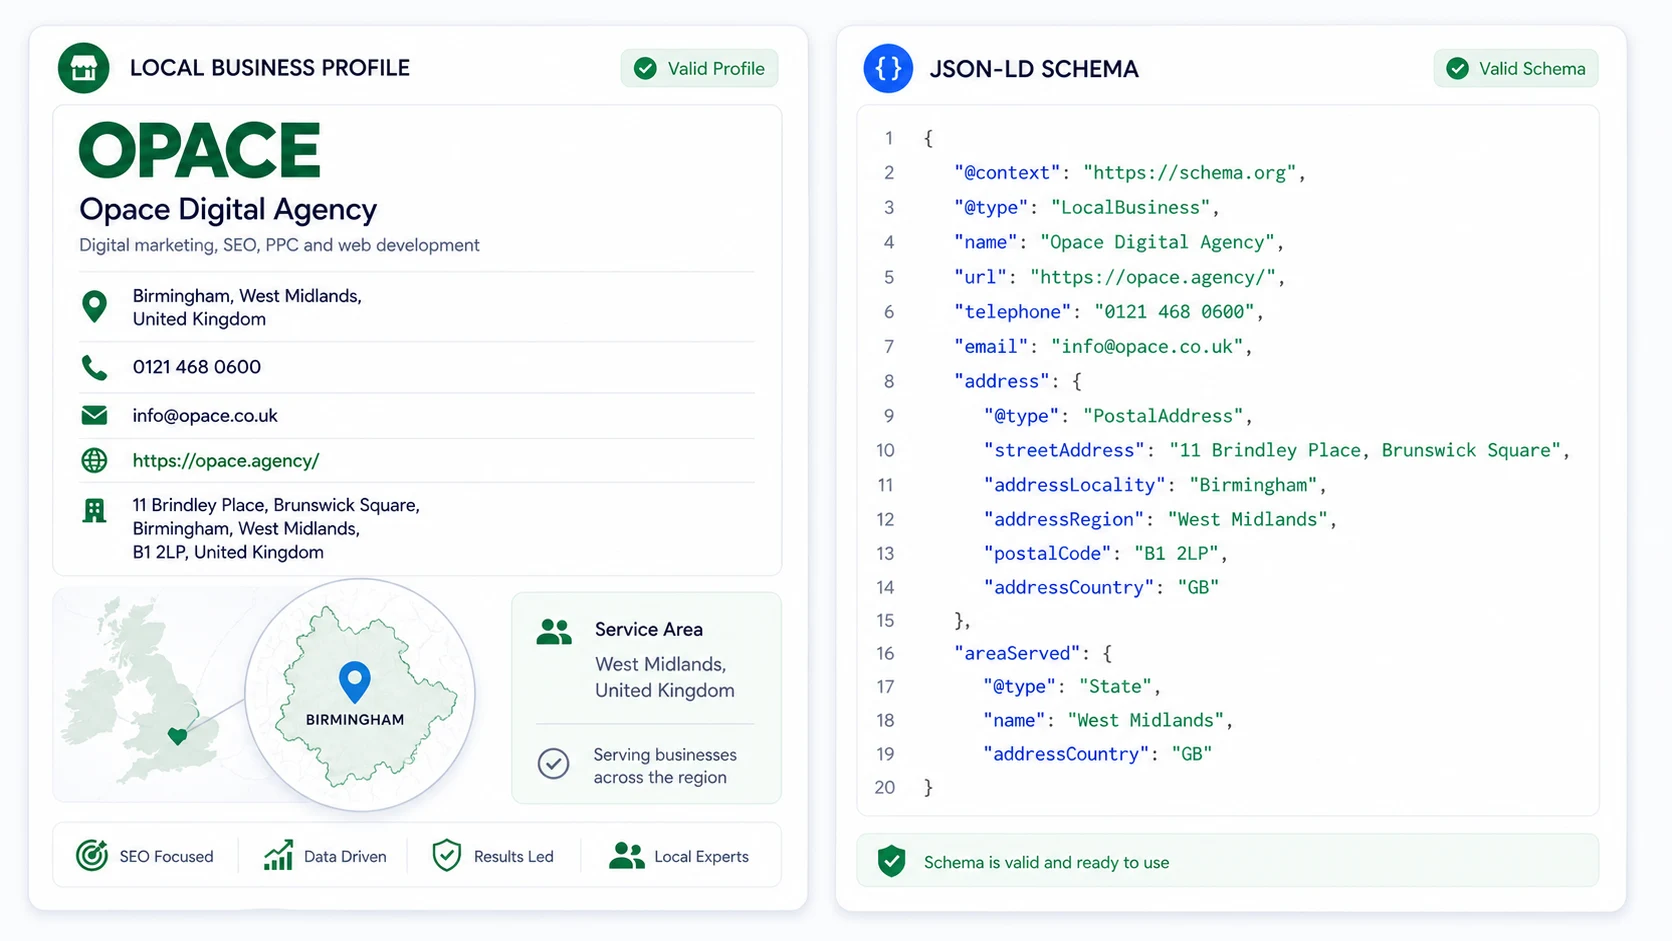Click the globe icon beside the website URL
This screenshot has height=941, width=1672.
click(94, 460)
